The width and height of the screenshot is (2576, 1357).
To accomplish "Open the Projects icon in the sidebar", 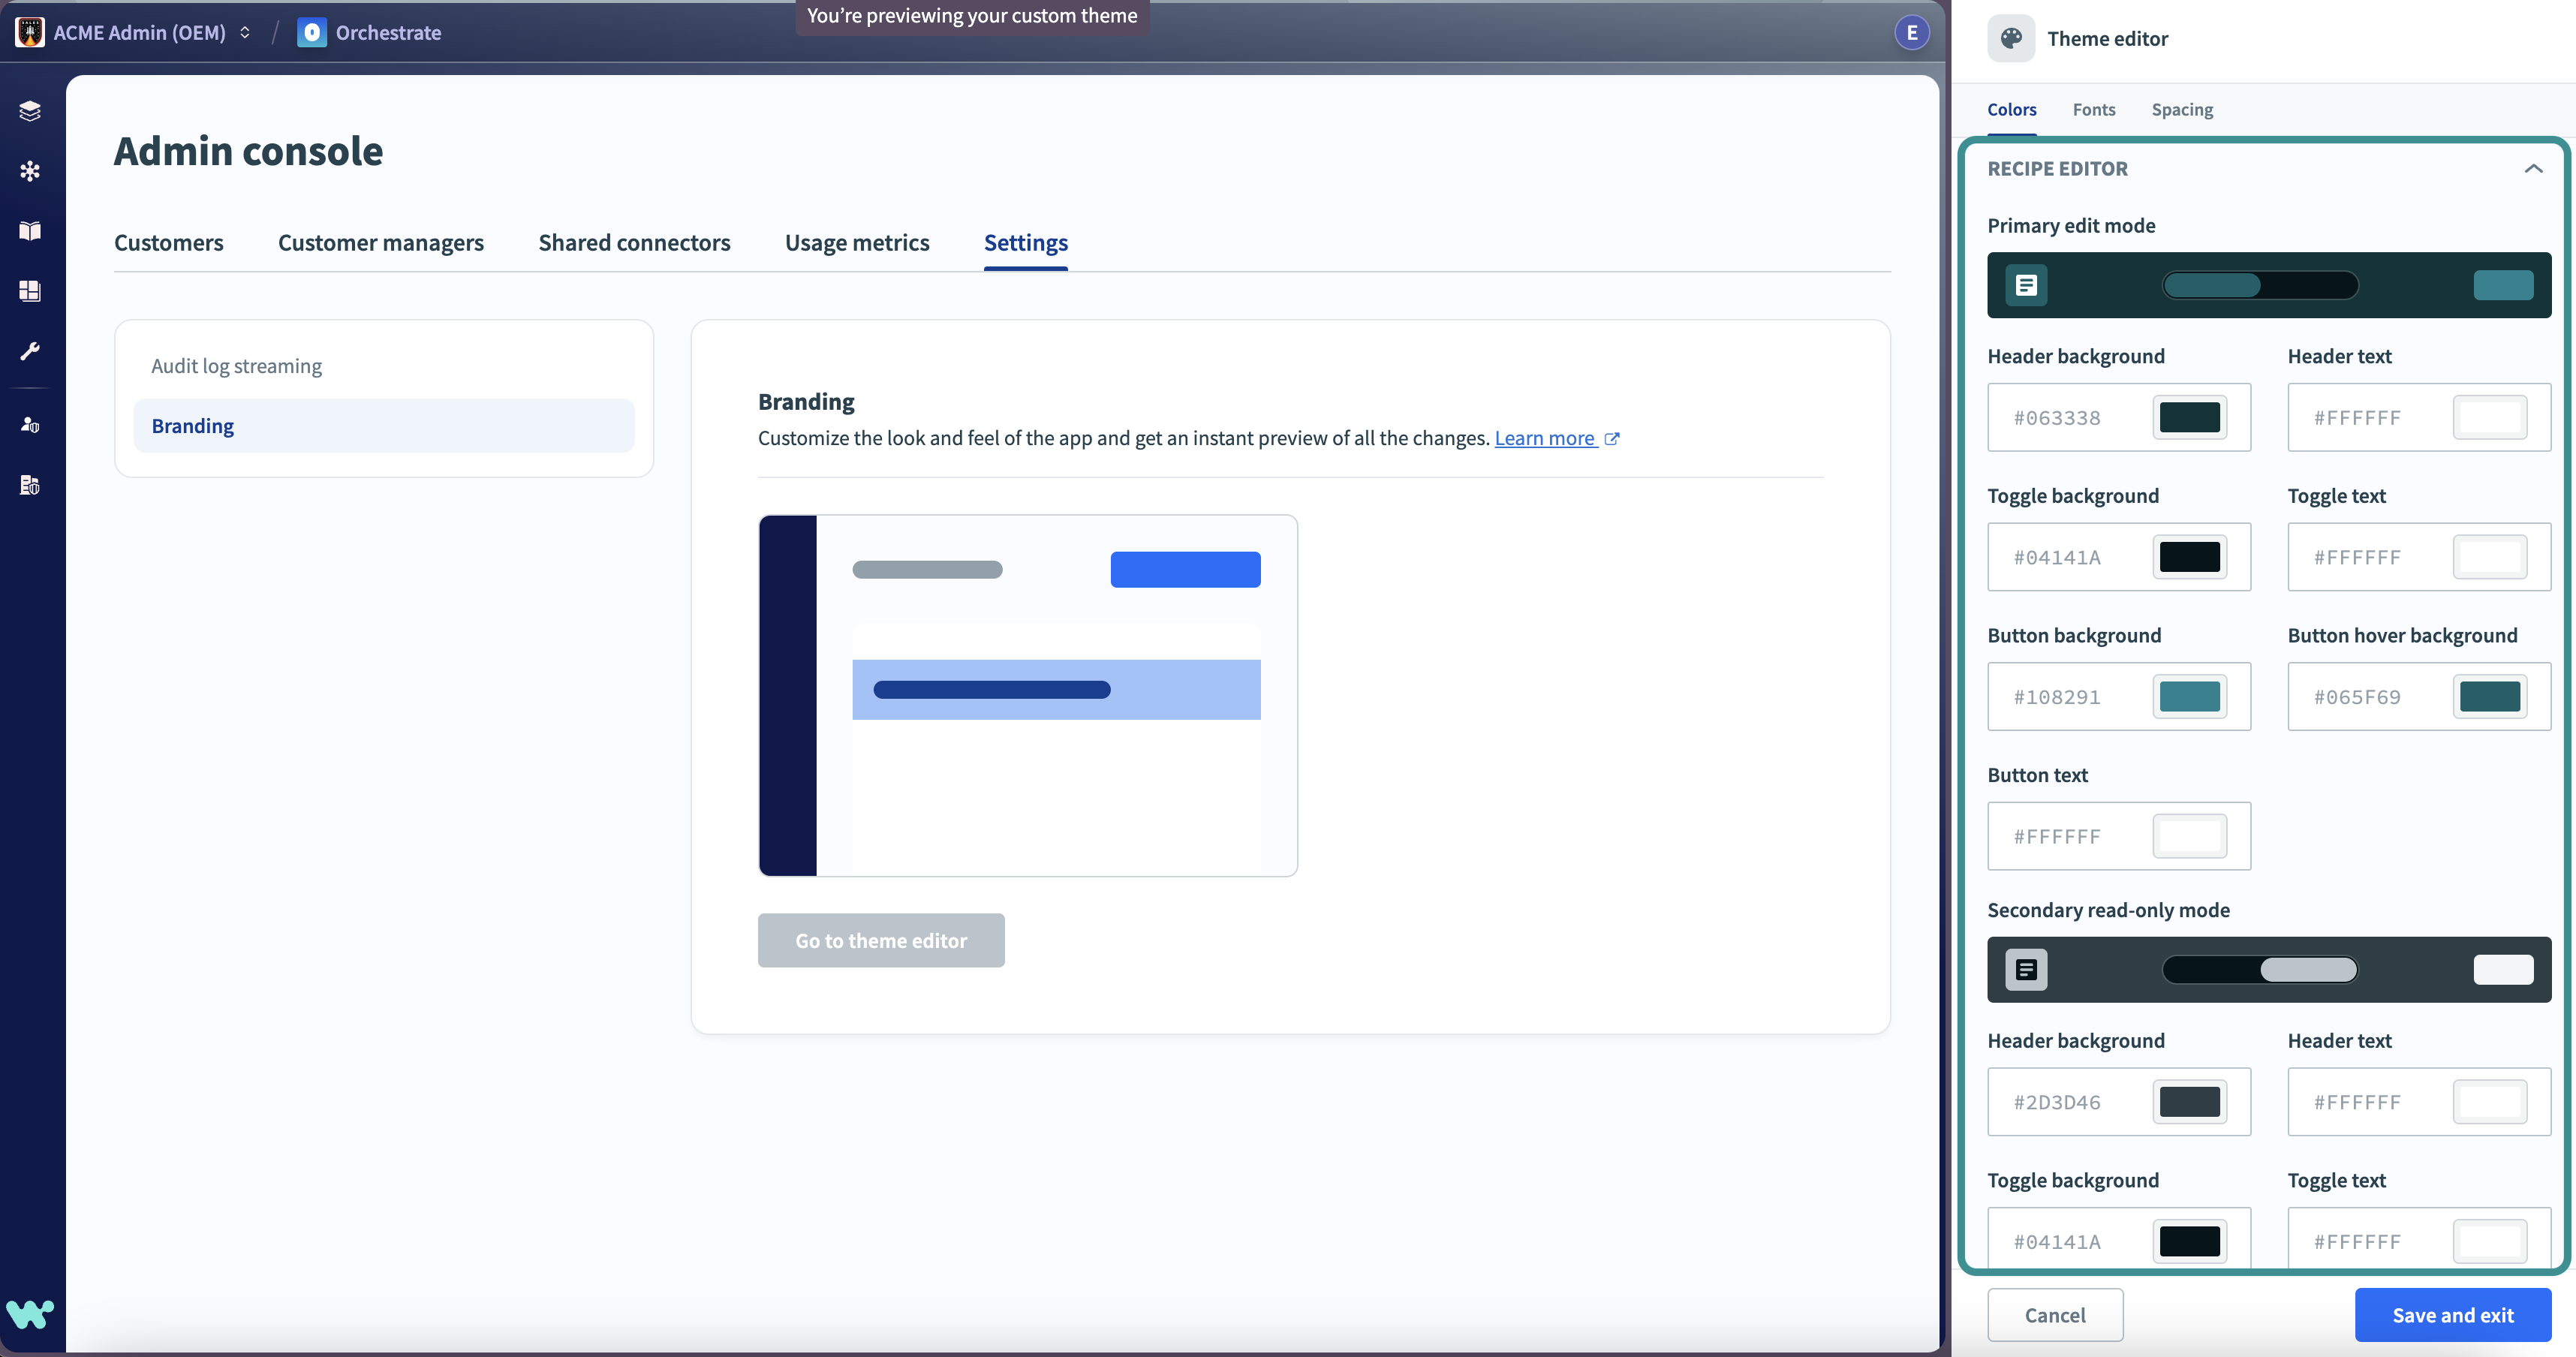I will (x=30, y=110).
